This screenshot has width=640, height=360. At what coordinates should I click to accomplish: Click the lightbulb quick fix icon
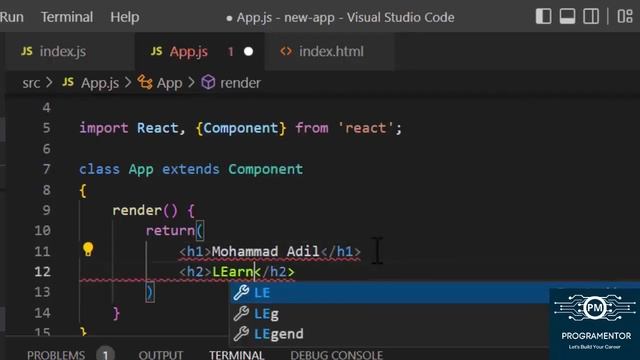click(x=88, y=249)
